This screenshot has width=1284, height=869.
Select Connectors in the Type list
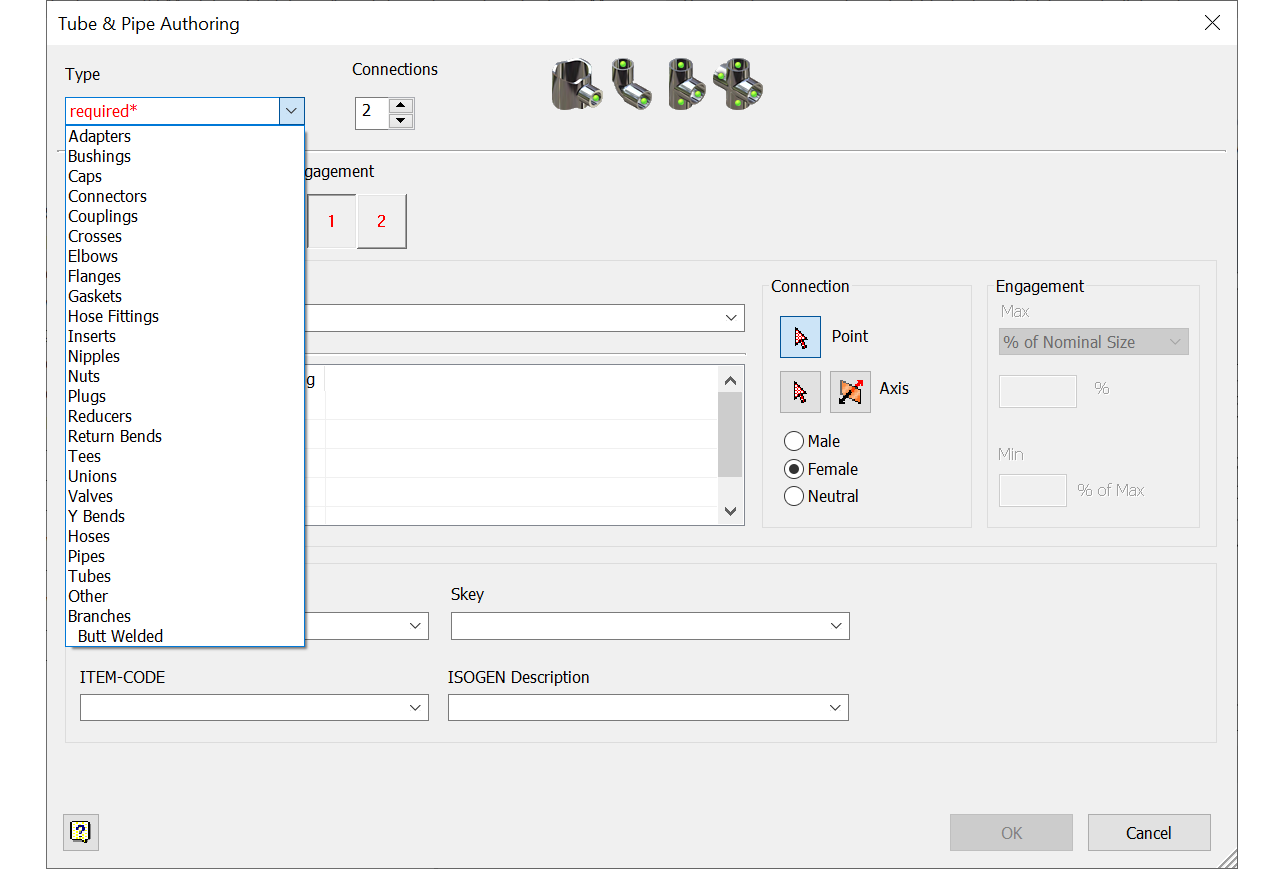coord(184,196)
